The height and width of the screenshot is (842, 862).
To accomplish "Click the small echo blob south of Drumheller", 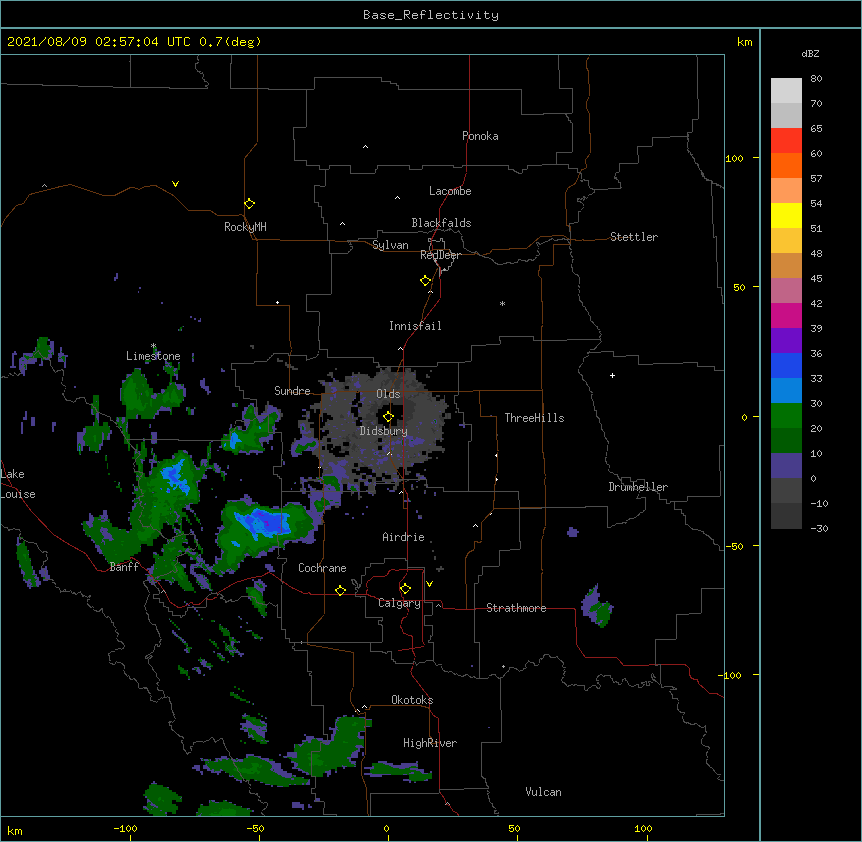I will pos(573,532).
